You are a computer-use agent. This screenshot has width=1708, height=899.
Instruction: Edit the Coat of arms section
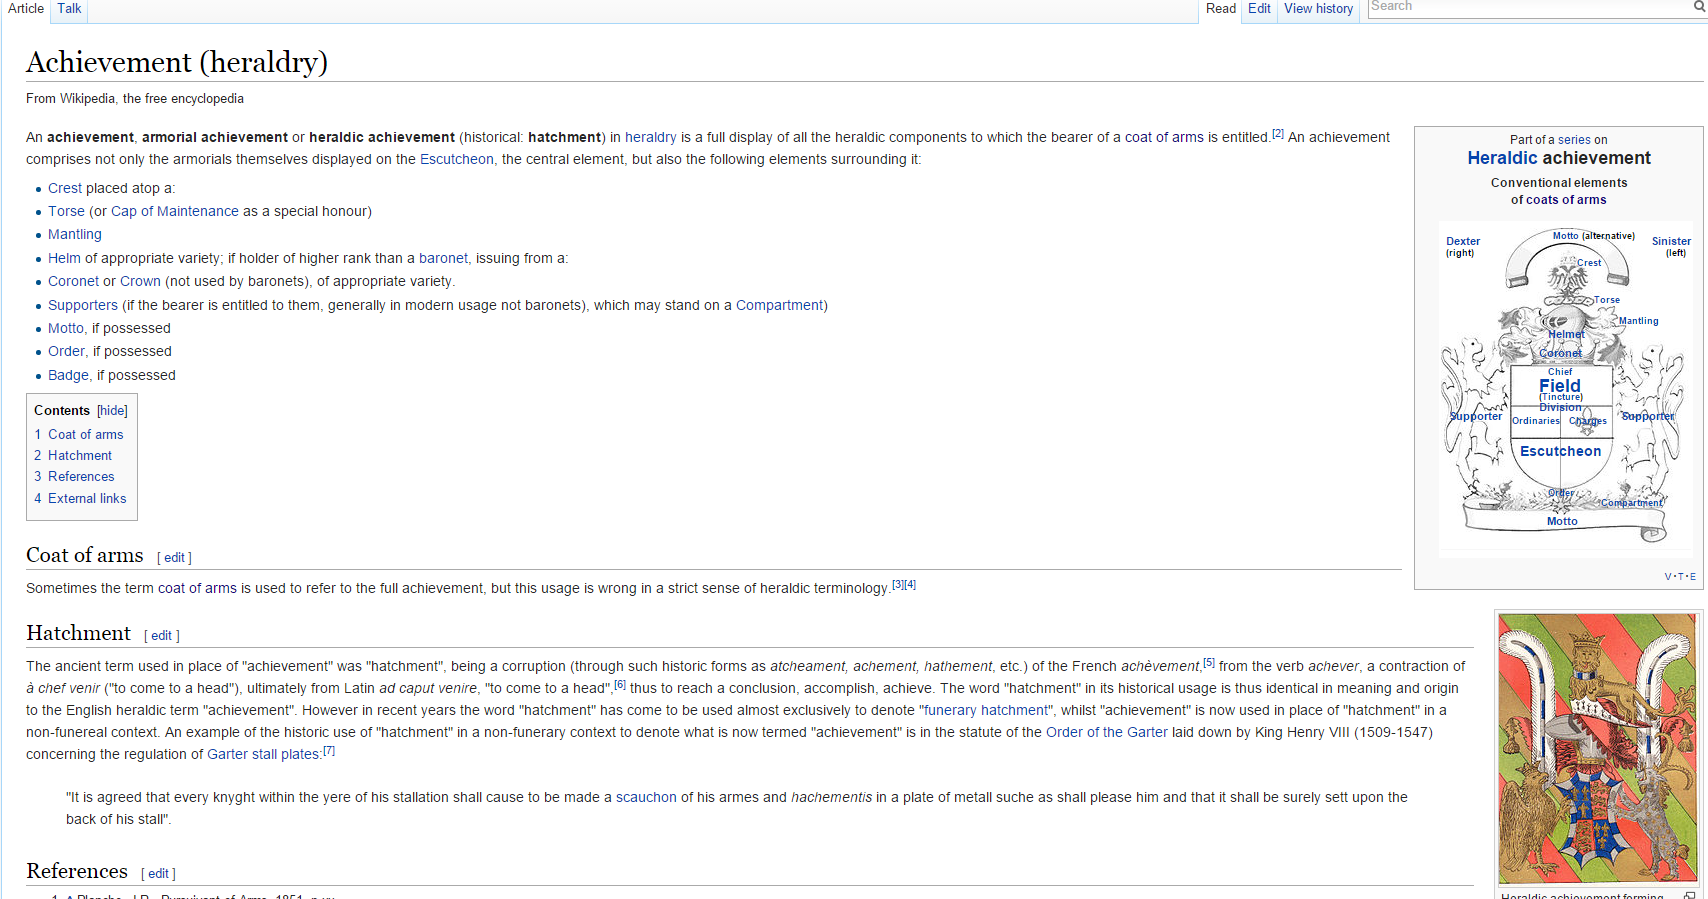tap(174, 558)
